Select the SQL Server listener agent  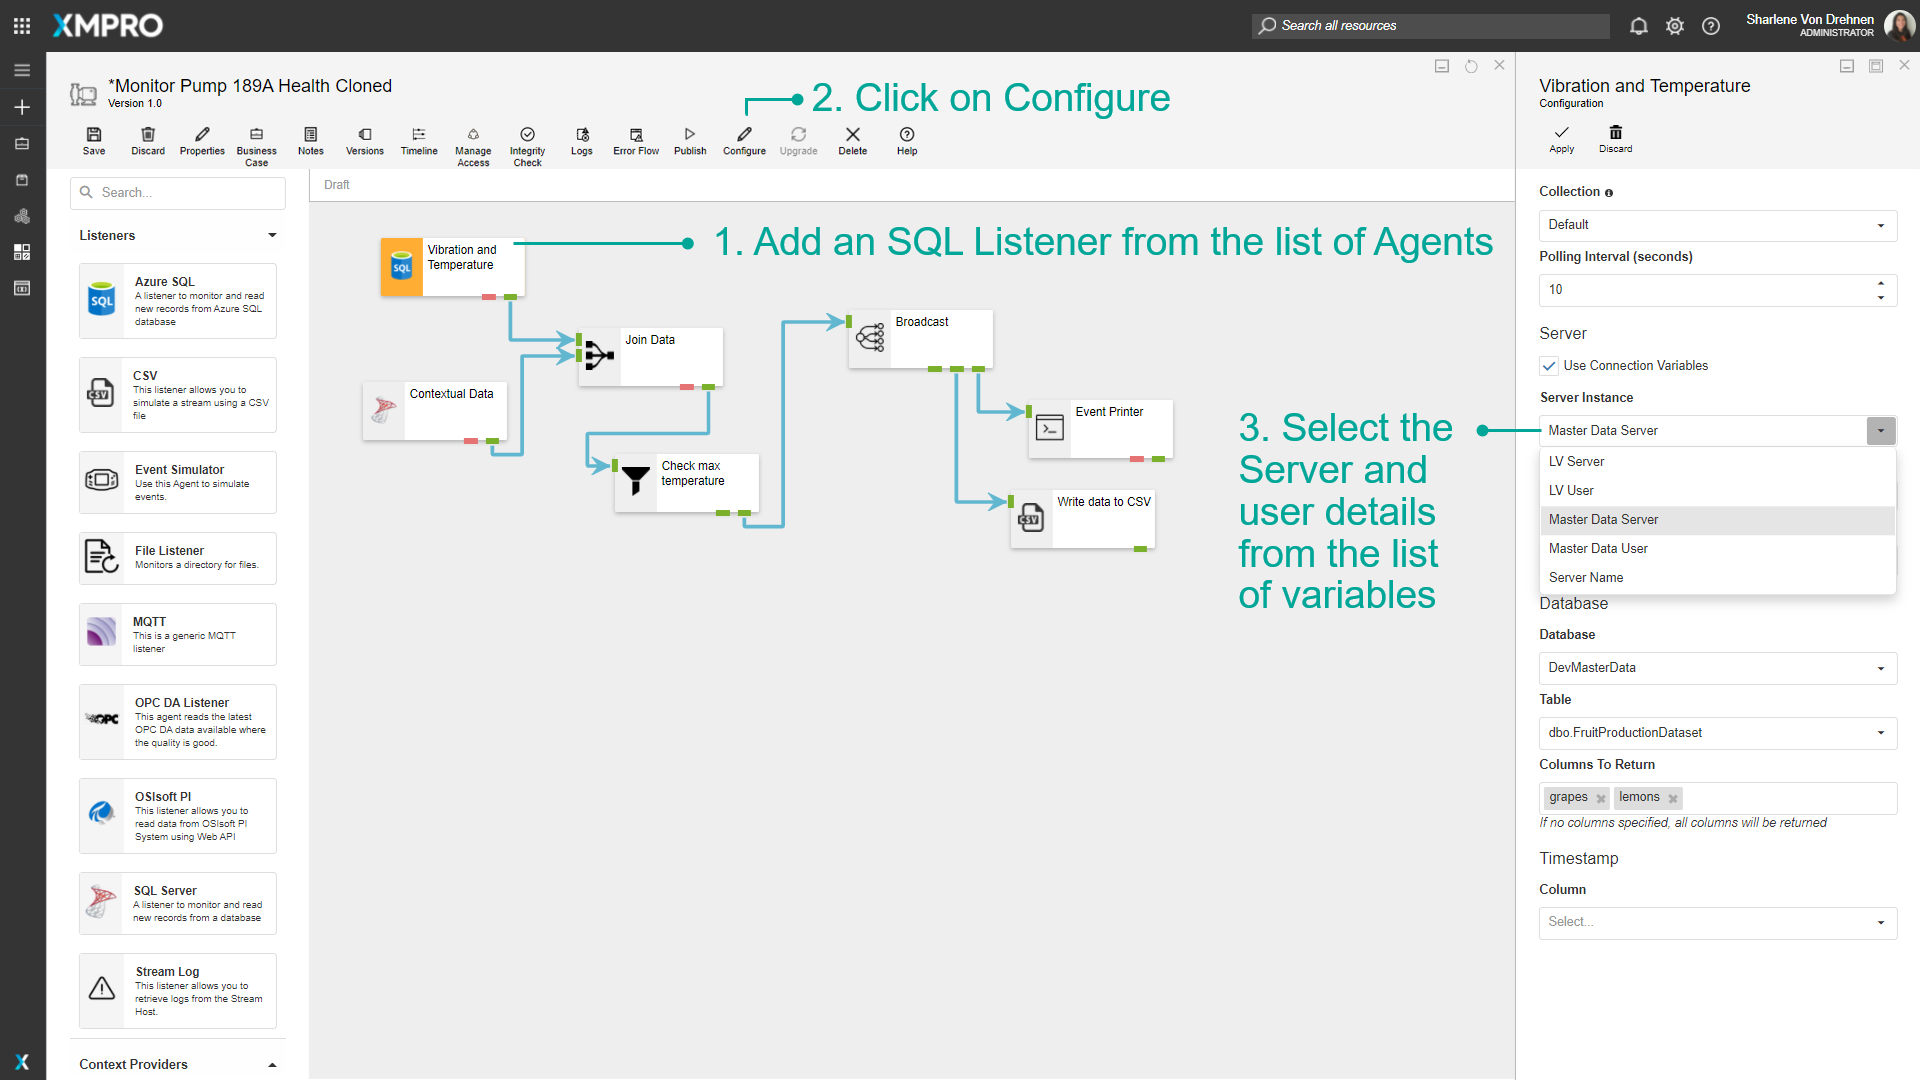pos(178,904)
